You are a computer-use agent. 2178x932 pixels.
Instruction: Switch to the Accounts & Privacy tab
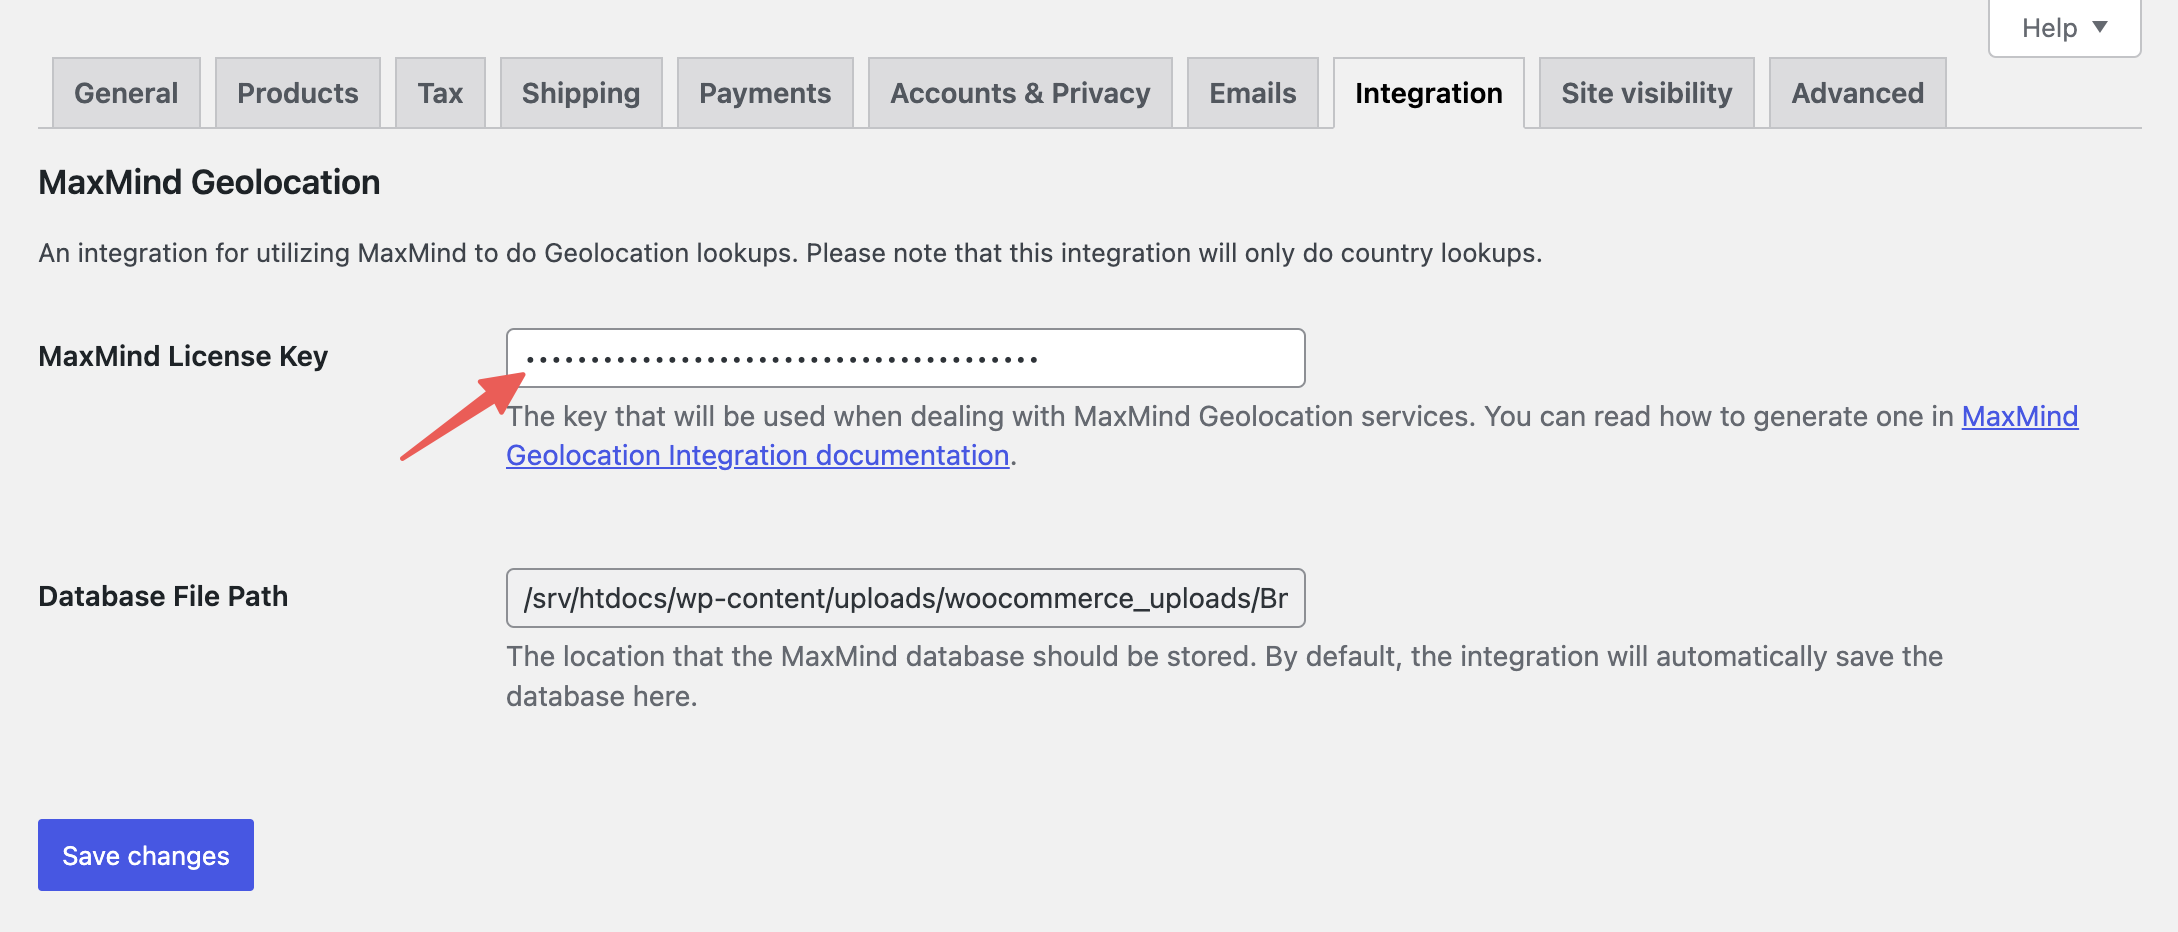coord(1019,92)
